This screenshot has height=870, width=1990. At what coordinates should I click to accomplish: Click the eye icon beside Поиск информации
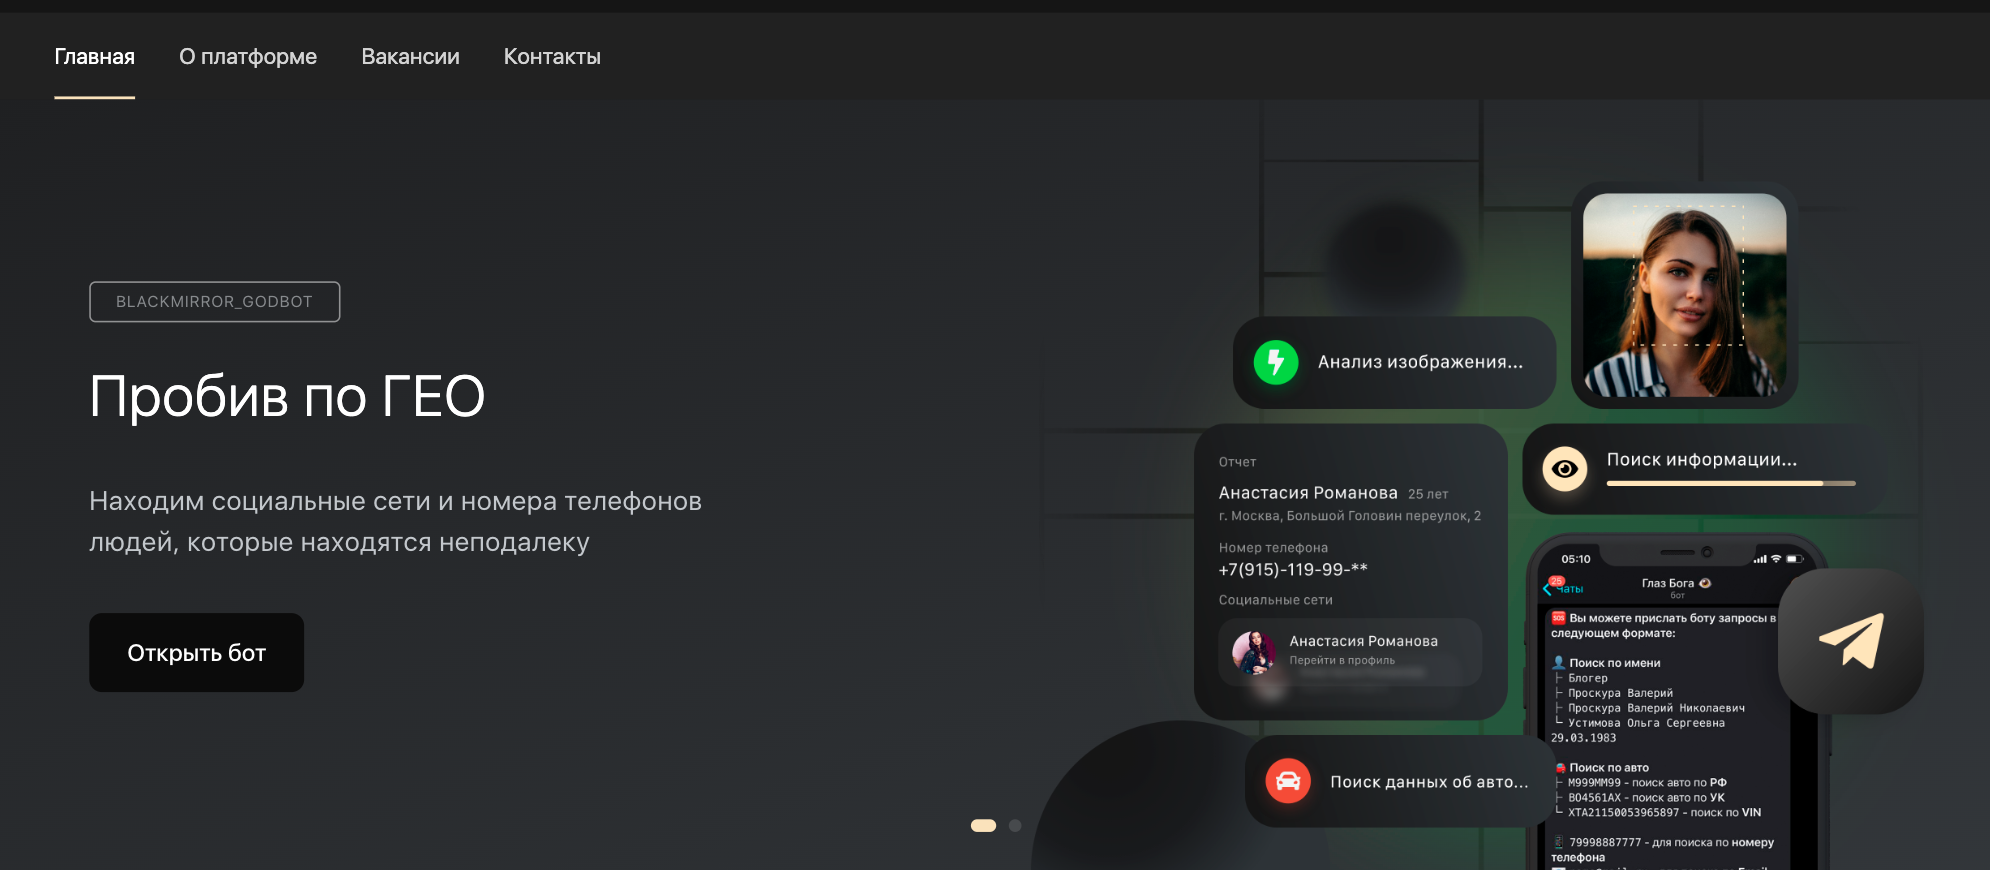point(1565,469)
